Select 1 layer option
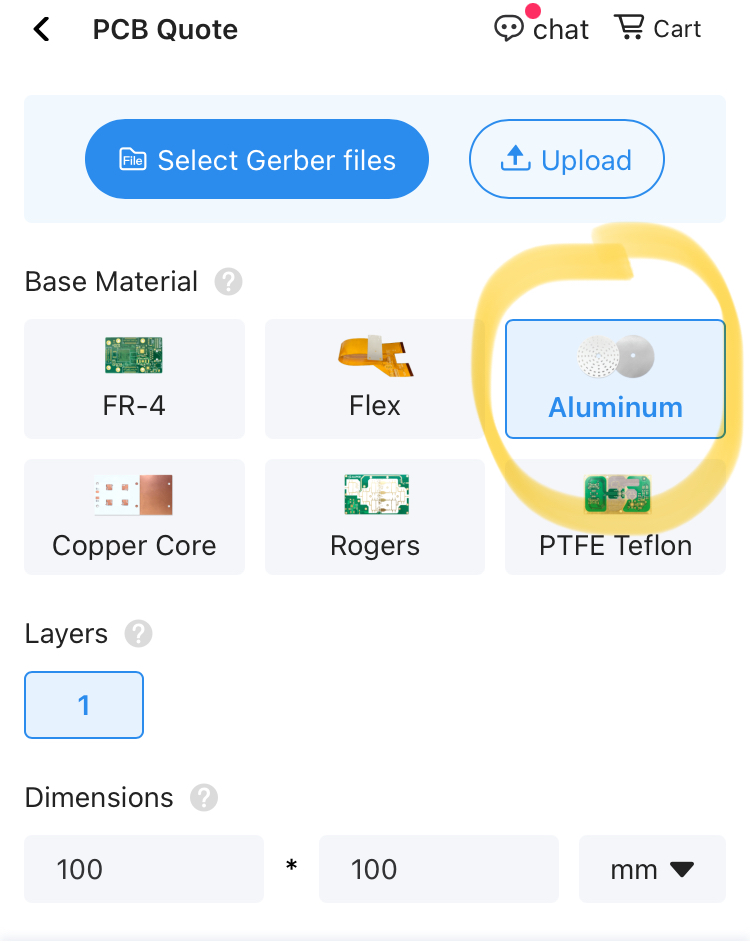 [84, 705]
